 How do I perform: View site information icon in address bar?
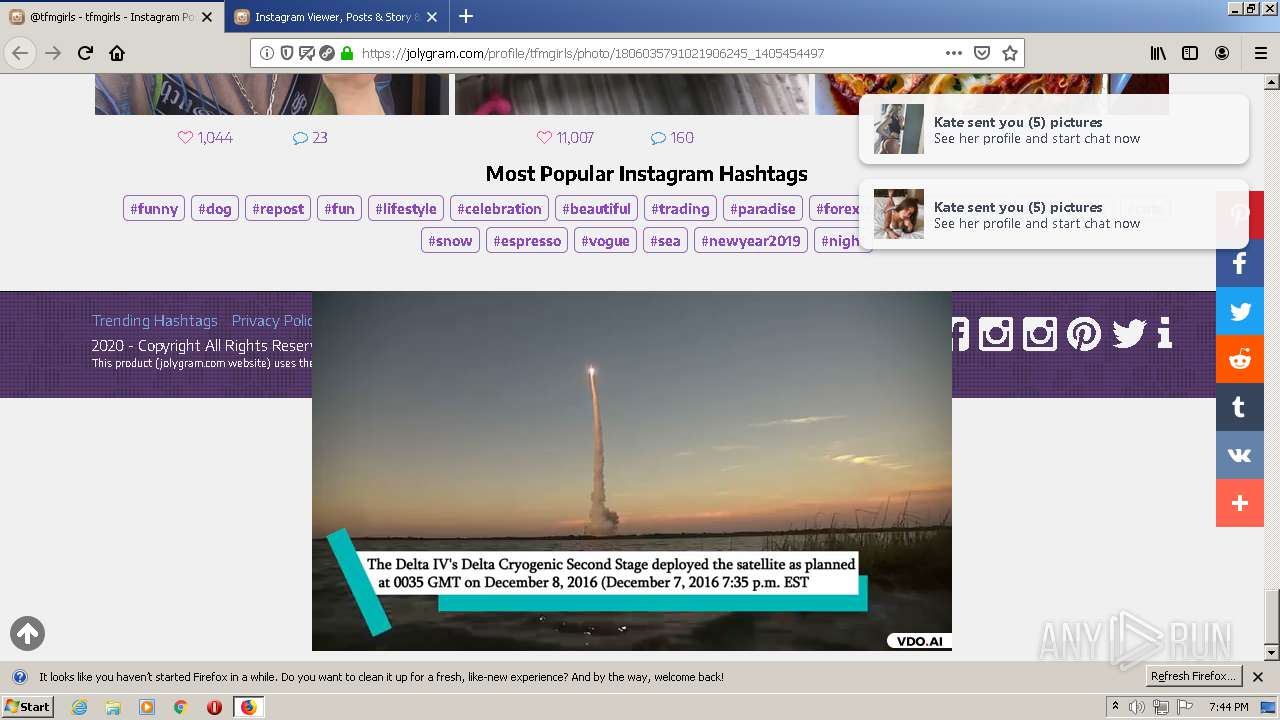(267, 53)
